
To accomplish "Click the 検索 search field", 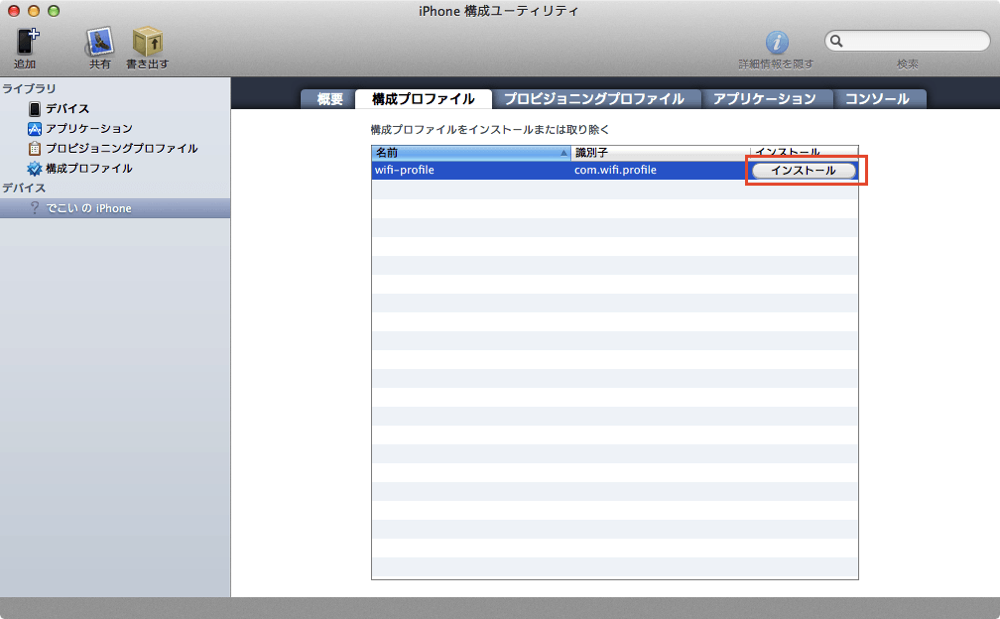I will coord(908,41).
